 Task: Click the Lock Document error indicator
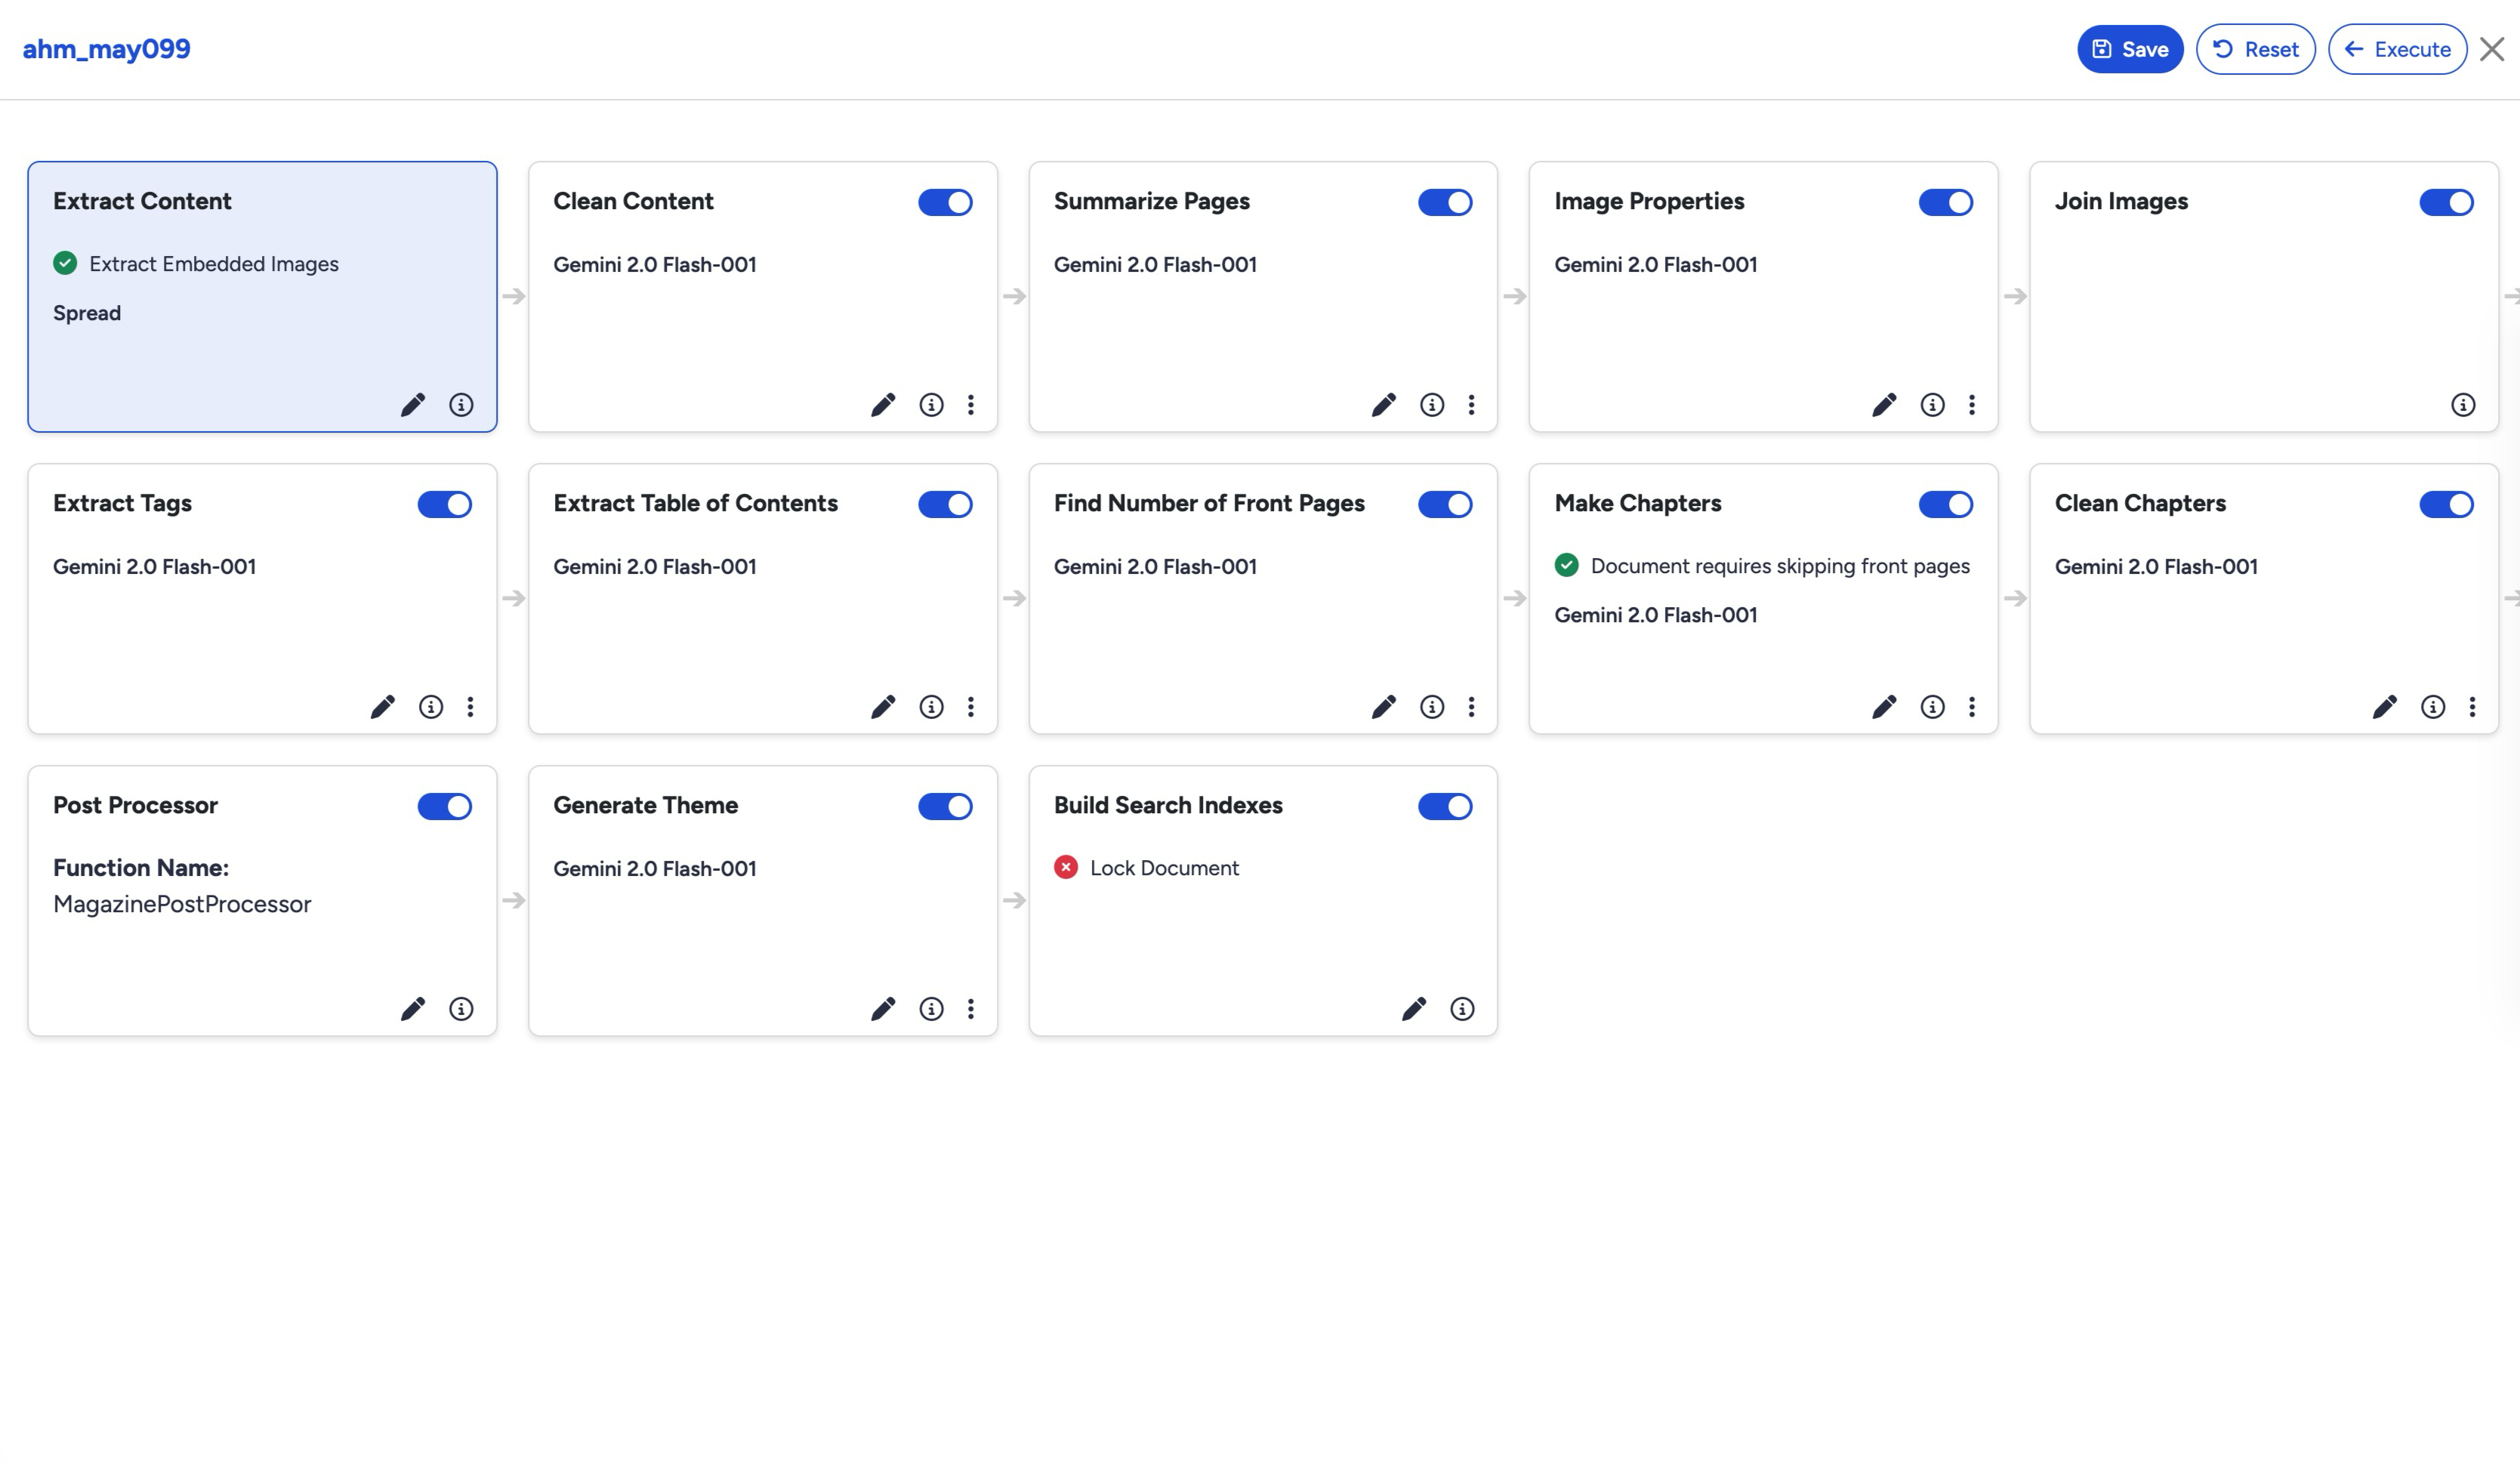click(1066, 867)
